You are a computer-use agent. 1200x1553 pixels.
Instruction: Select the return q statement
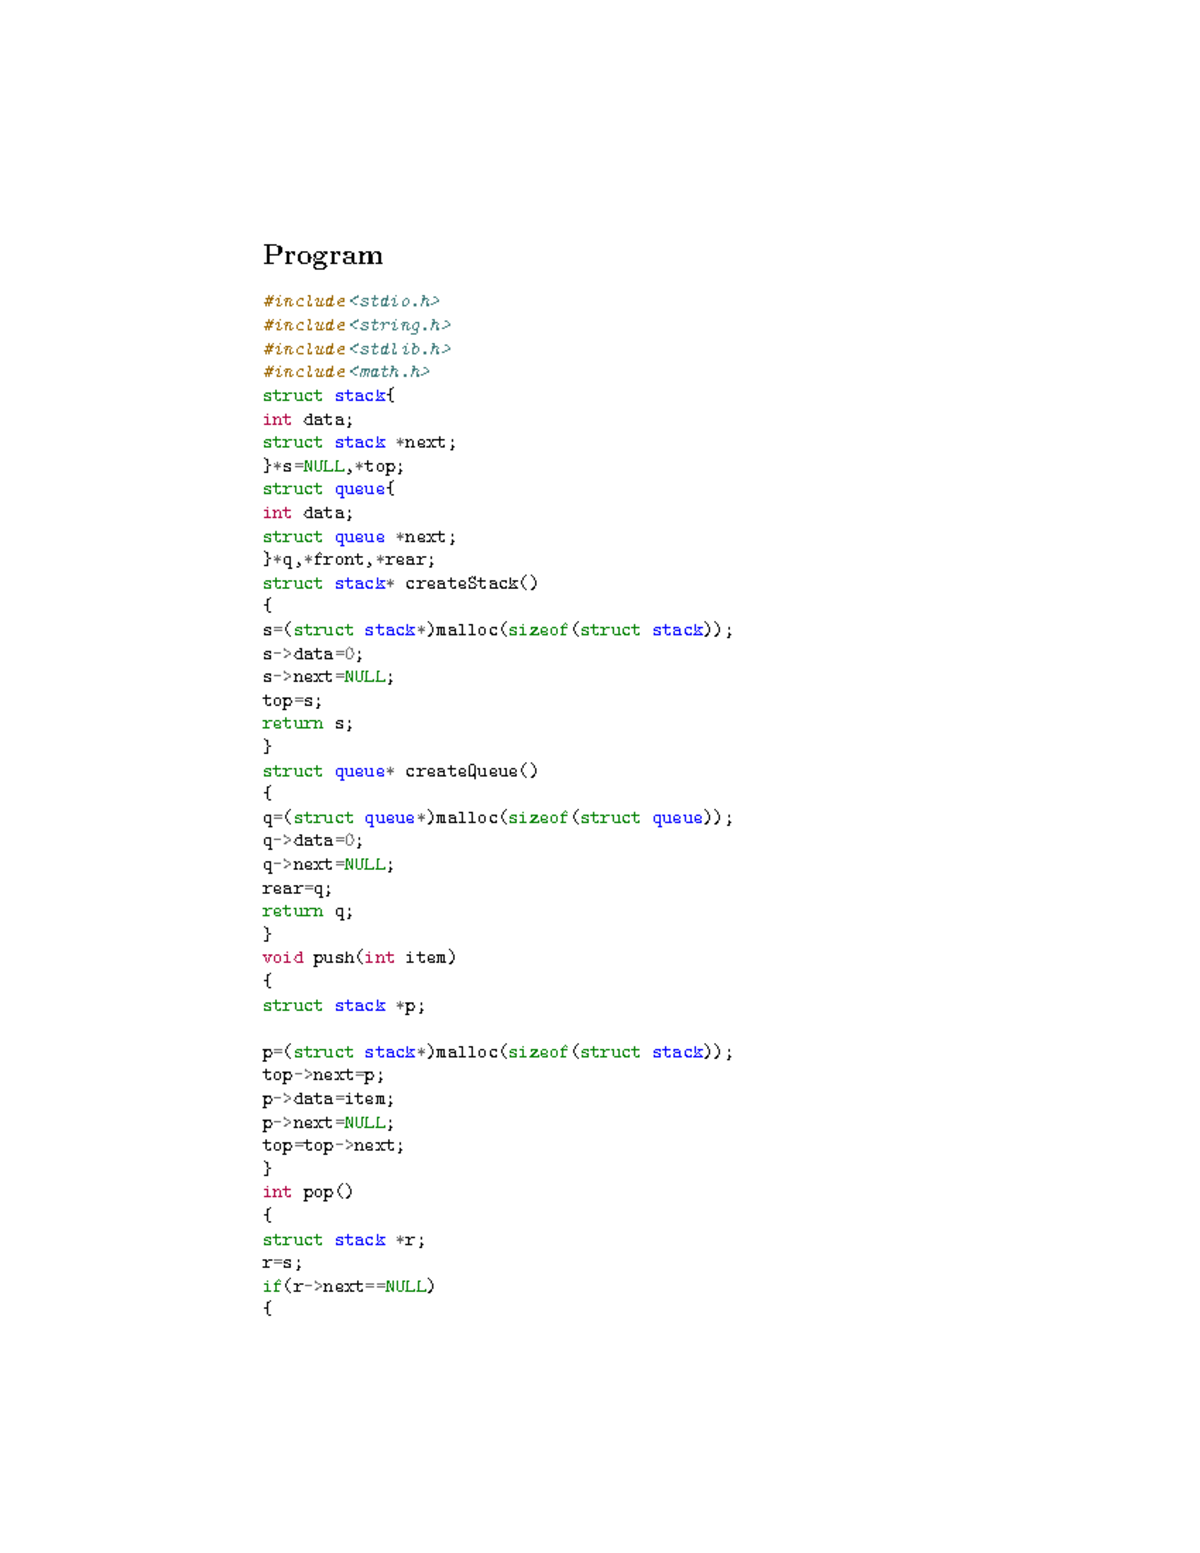(307, 911)
